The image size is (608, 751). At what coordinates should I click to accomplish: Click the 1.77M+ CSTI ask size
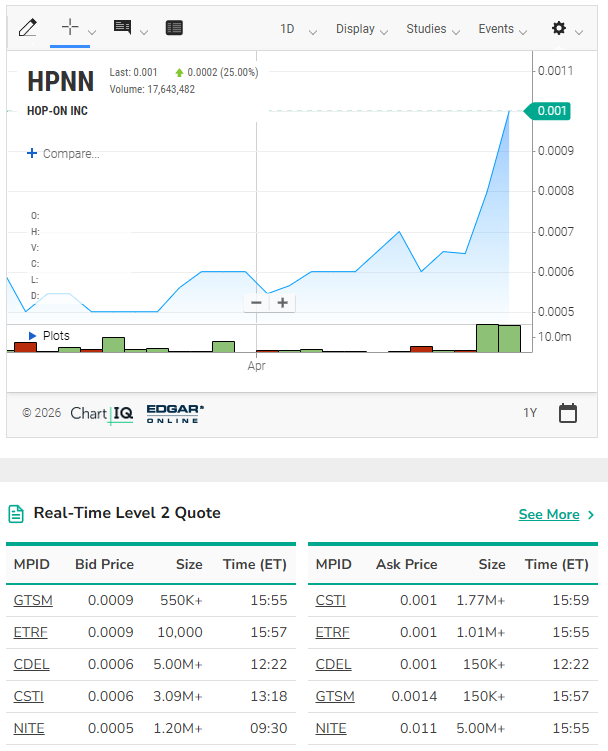[x=481, y=600]
